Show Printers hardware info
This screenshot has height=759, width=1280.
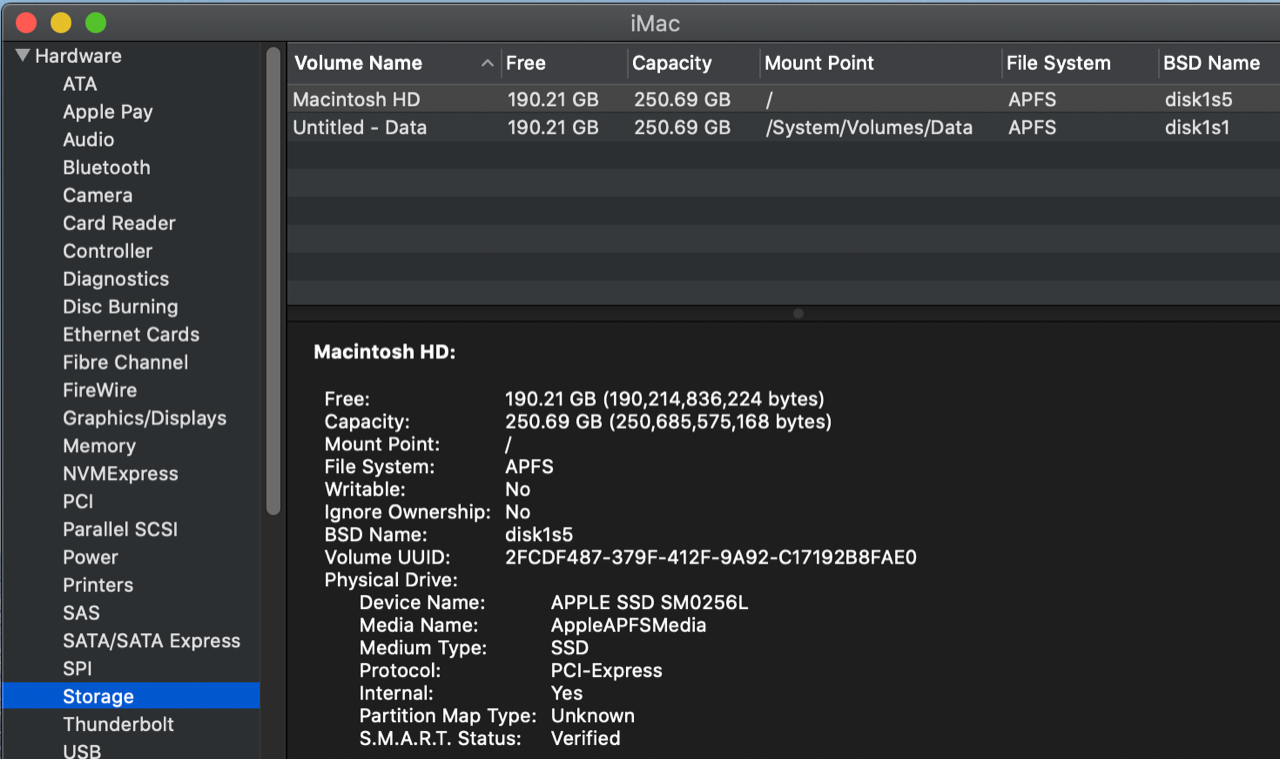click(98, 585)
